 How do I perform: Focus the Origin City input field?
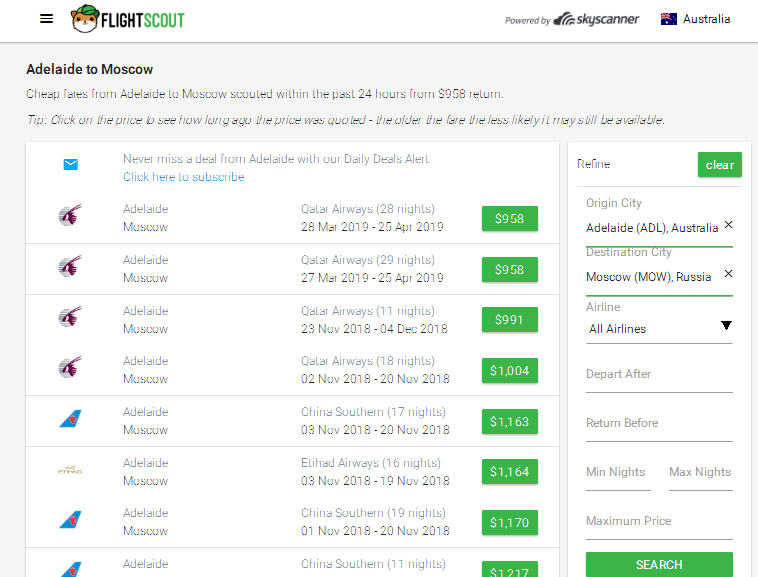pos(652,228)
